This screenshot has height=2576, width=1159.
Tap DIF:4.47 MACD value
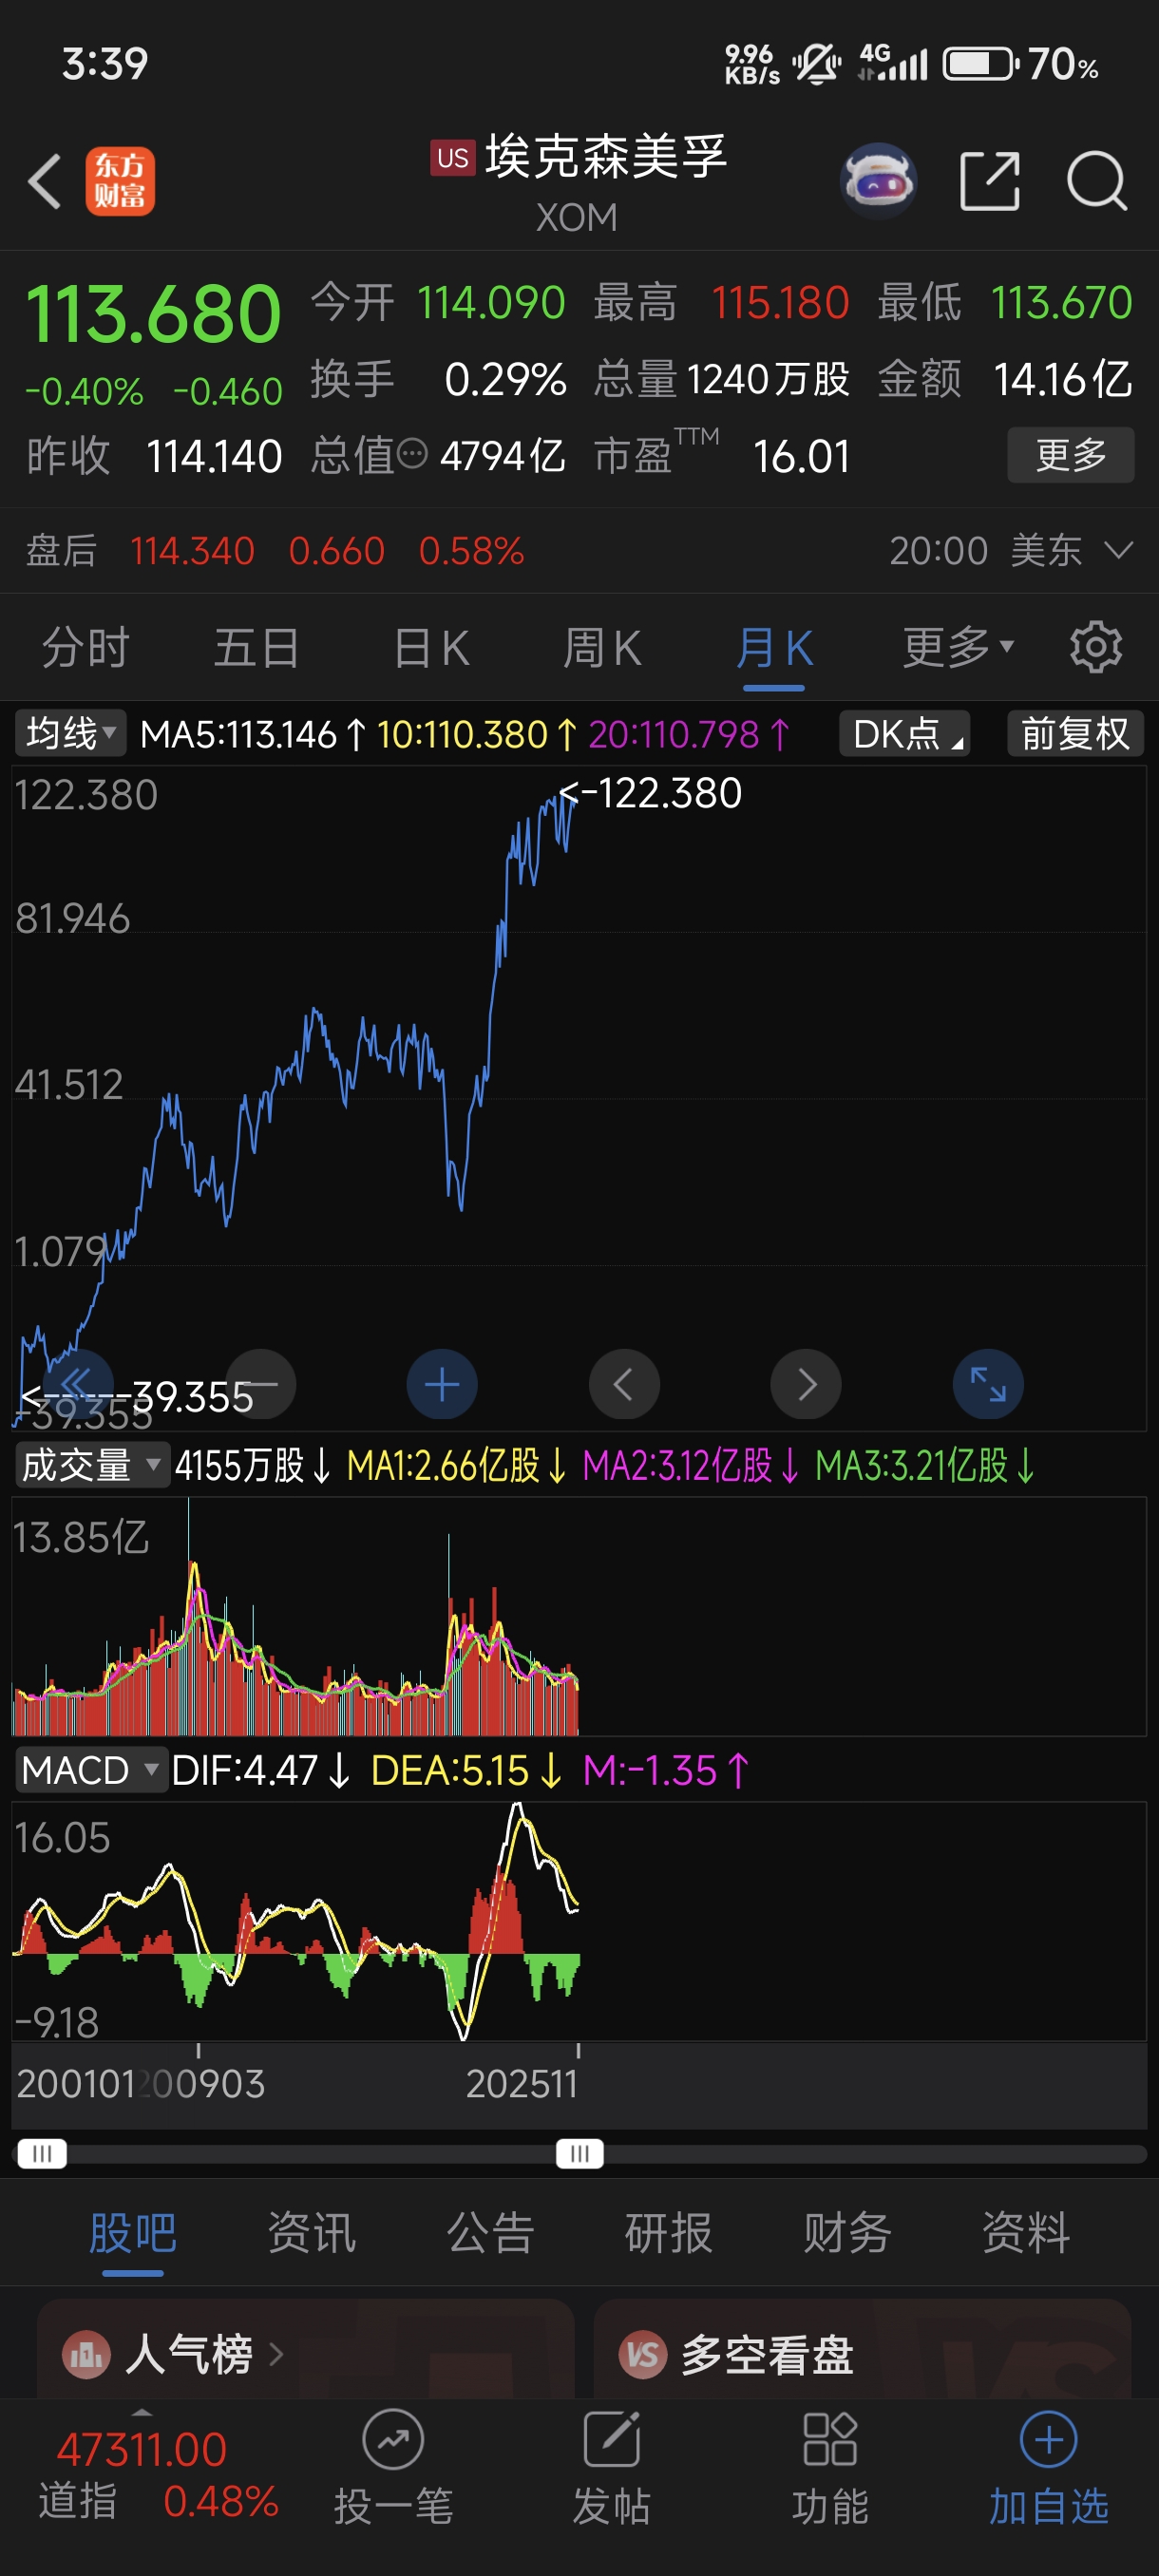[245, 1770]
